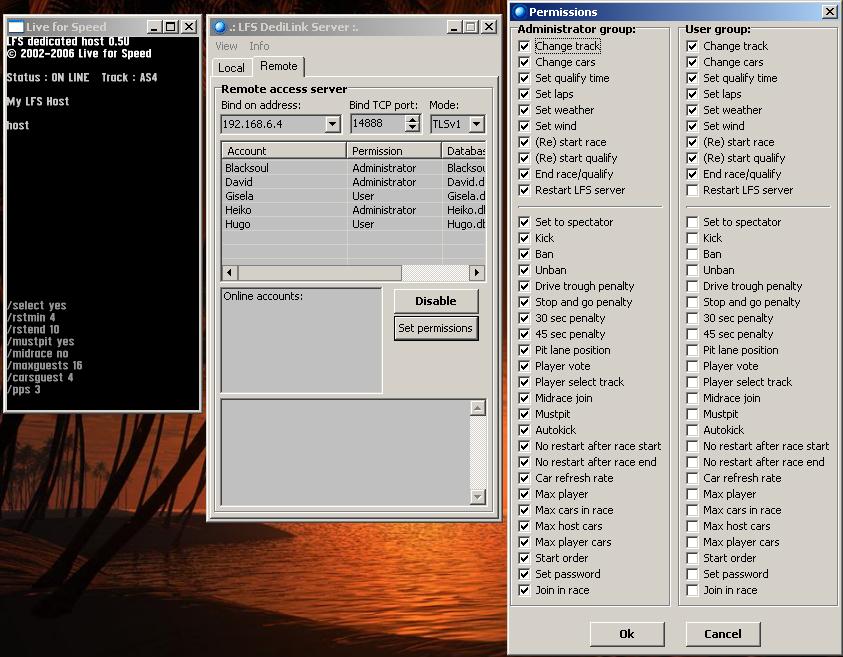This screenshot has width=843, height=657.
Task: Click the Online accounts list box
Action: (x=301, y=340)
